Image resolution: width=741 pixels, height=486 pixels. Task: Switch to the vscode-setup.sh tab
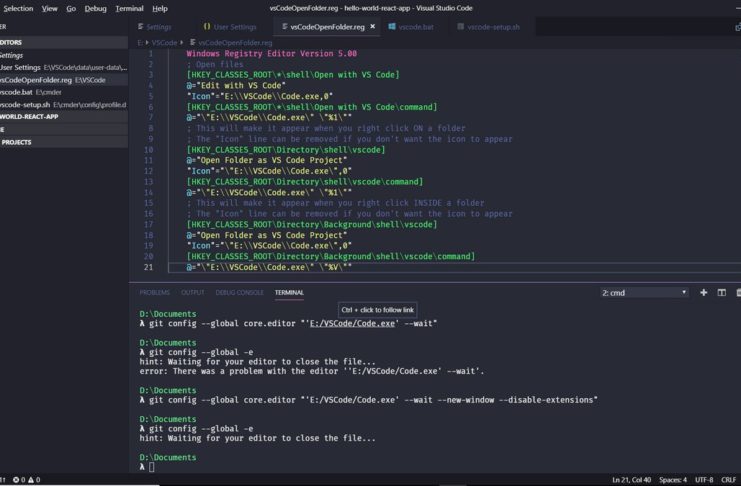tap(493, 27)
